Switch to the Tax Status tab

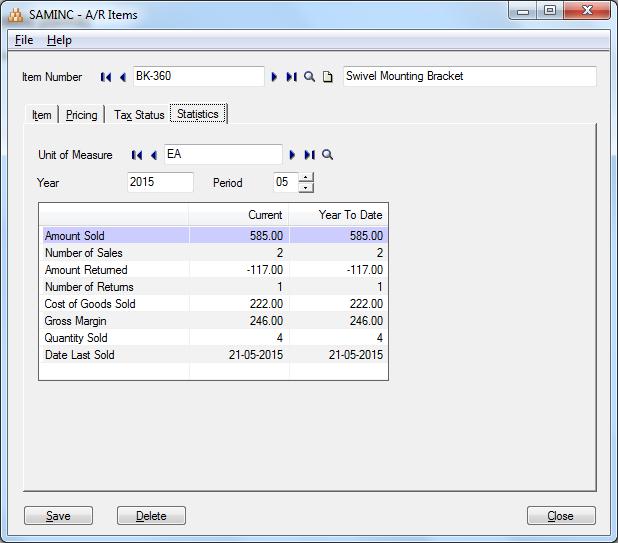[x=139, y=115]
